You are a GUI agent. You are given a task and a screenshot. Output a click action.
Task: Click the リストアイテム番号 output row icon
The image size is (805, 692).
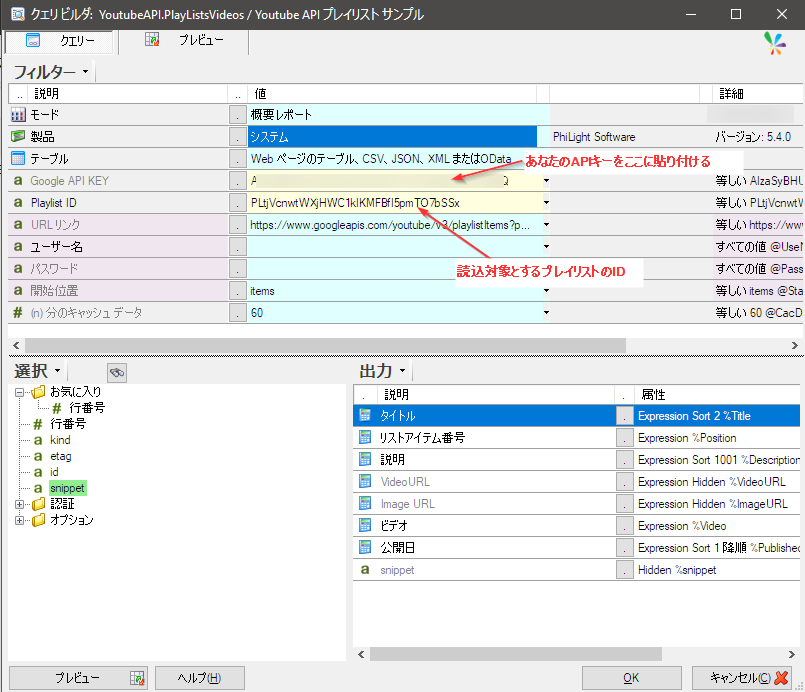coord(365,437)
